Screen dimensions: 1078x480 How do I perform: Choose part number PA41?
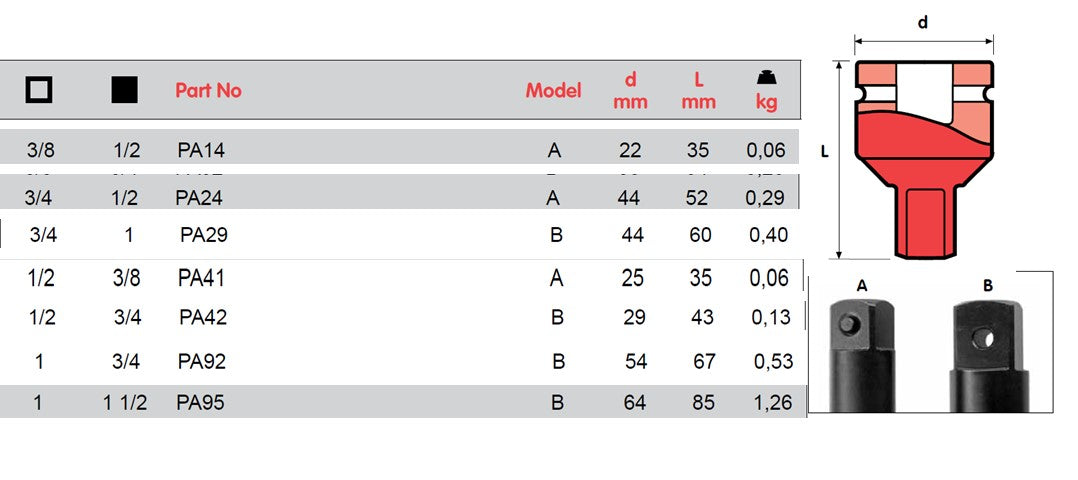click(201, 277)
